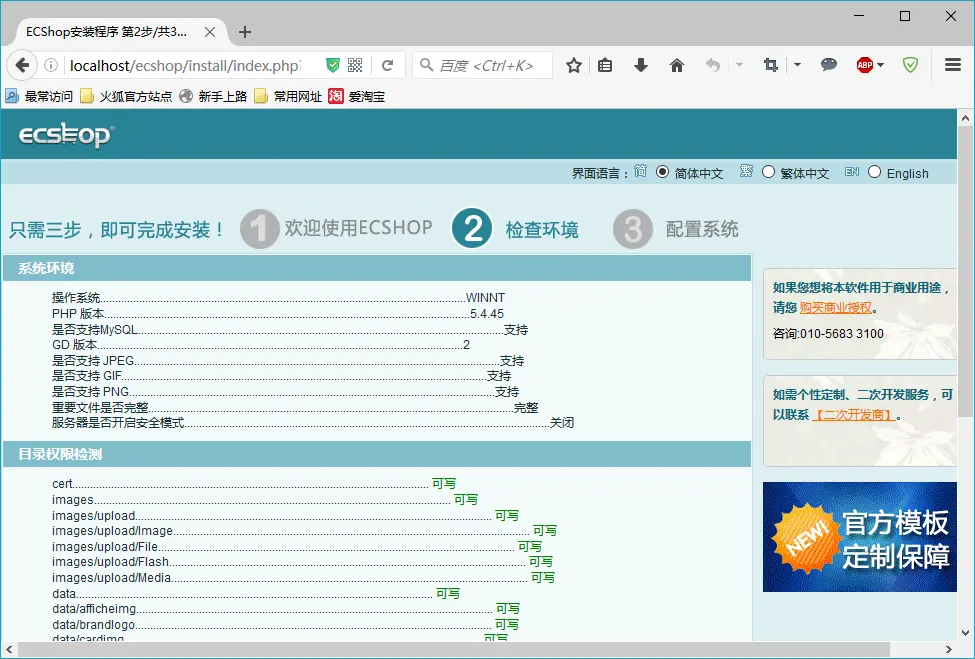Click the green shield security icon
Viewport: 975px width, 659px height.
(x=910, y=64)
